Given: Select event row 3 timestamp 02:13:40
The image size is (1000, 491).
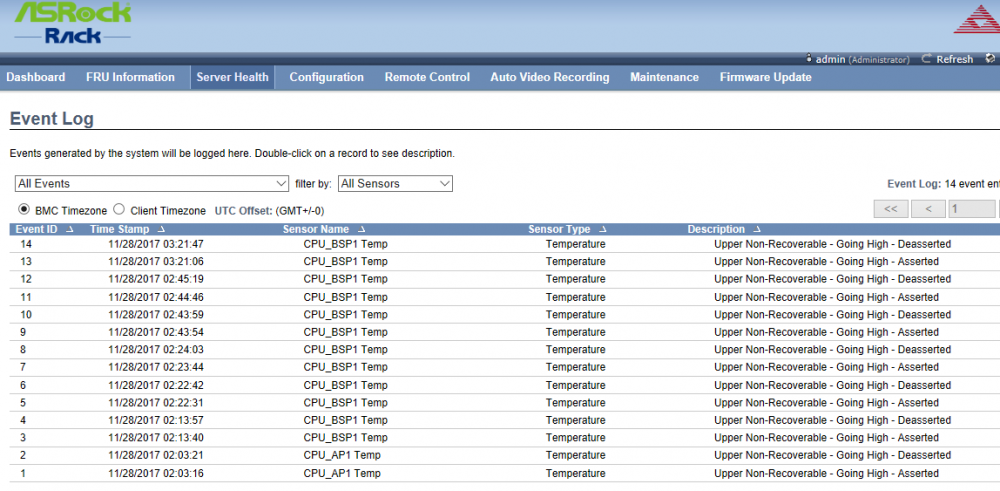Looking at the screenshot, I should [x=156, y=437].
